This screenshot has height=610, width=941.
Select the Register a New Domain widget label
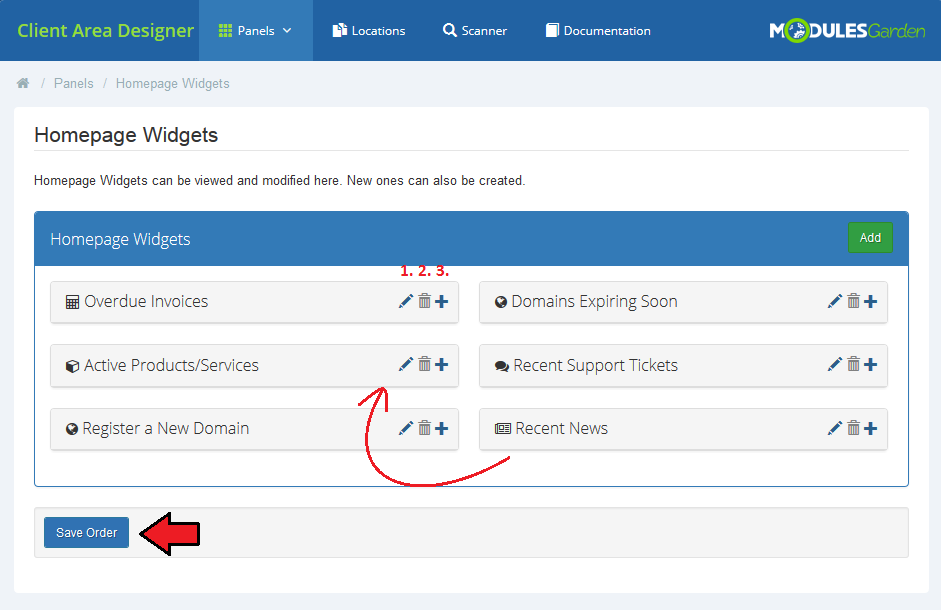pyautogui.click(x=166, y=428)
